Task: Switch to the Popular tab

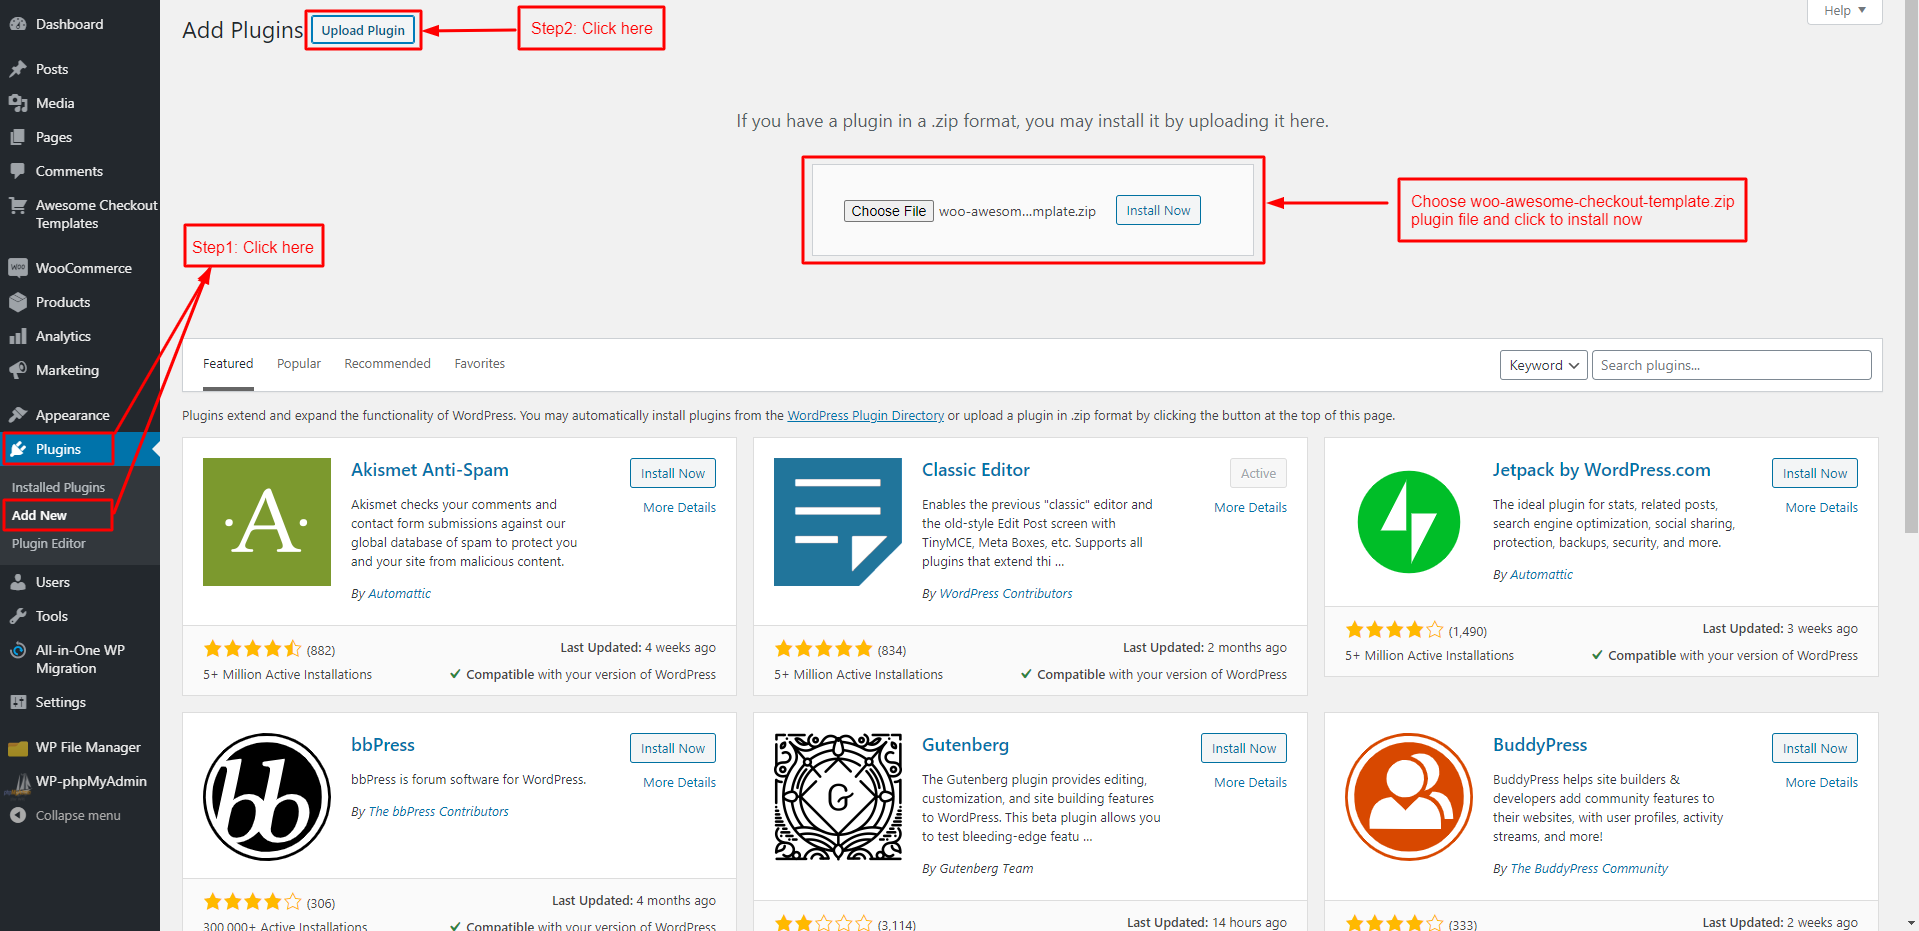Action: pyautogui.click(x=299, y=364)
